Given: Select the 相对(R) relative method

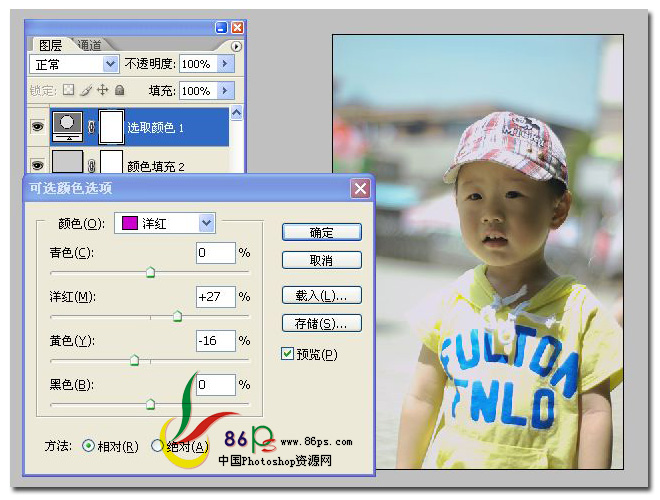Looking at the screenshot, I should pyautogui.click(x=88, y=445).
